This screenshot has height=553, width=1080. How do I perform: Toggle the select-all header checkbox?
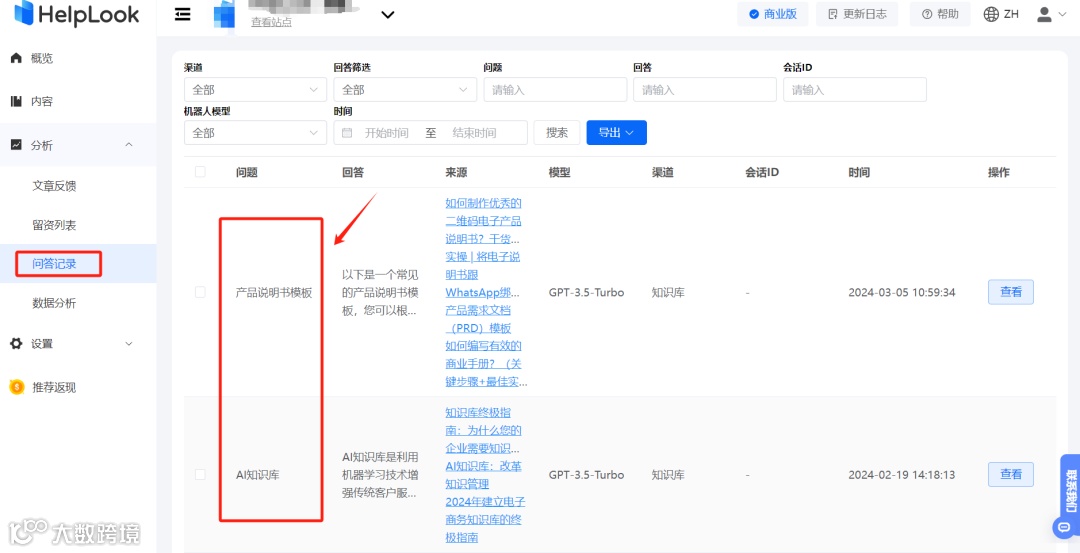(200, 172)
